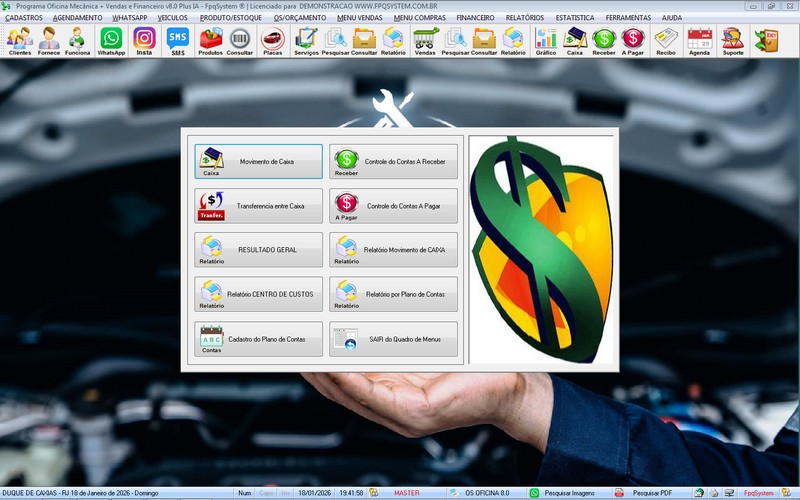The height and width of the screenshot is (500, 800).
Task: Click SAIR do Quadro de Menus button
Action: (393, 339)
